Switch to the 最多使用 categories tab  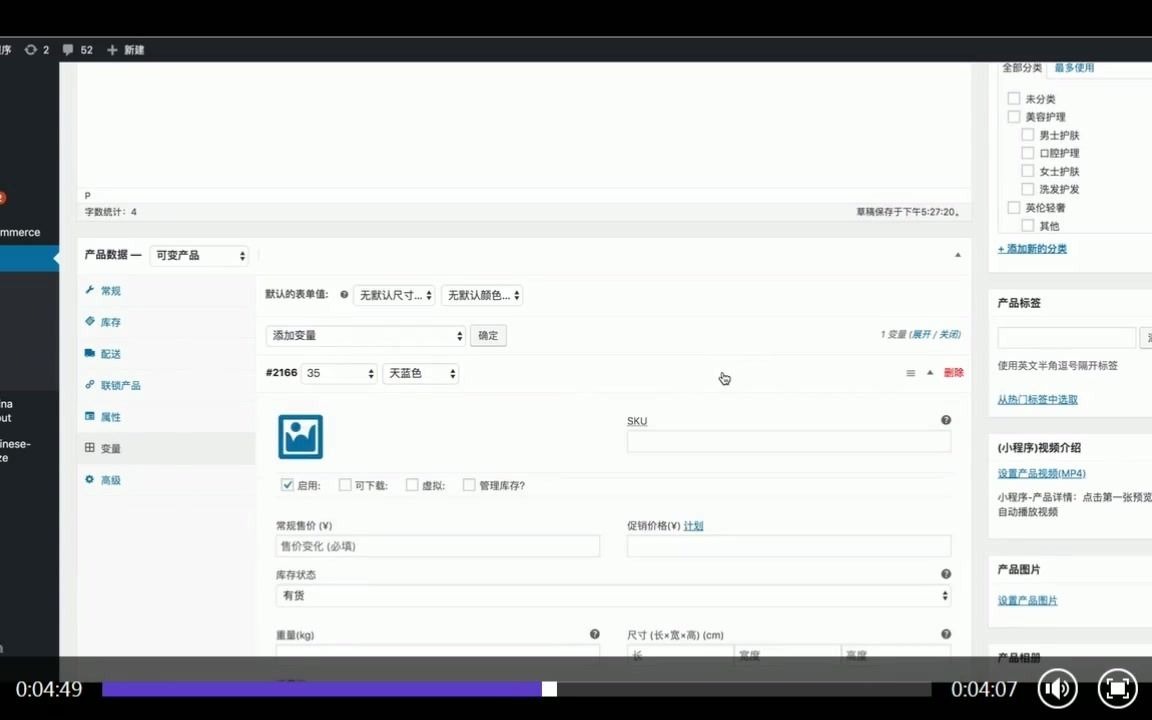coord(1074,68)
